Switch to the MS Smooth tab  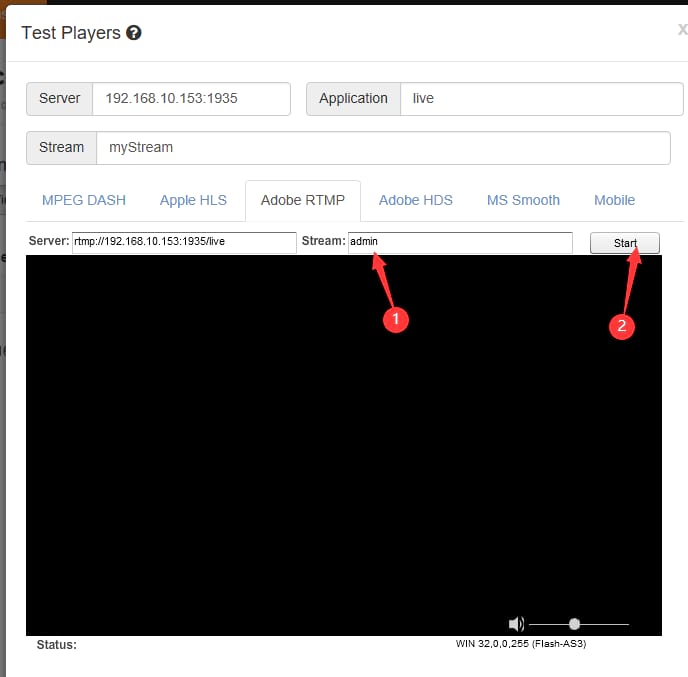click(523, 200)
